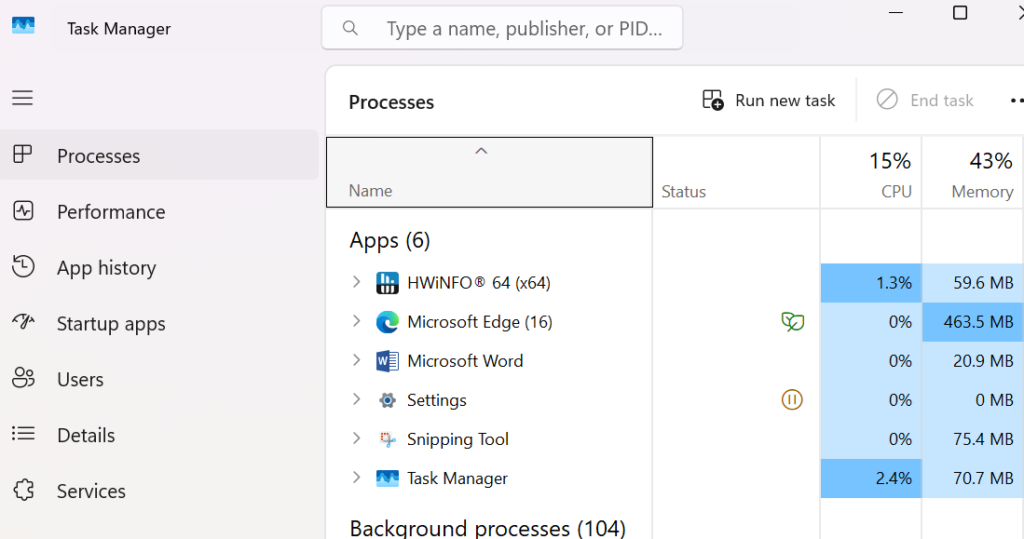Click the Services puzzle-piece icon
The image size is (1024, 539).
click(24, 489)
